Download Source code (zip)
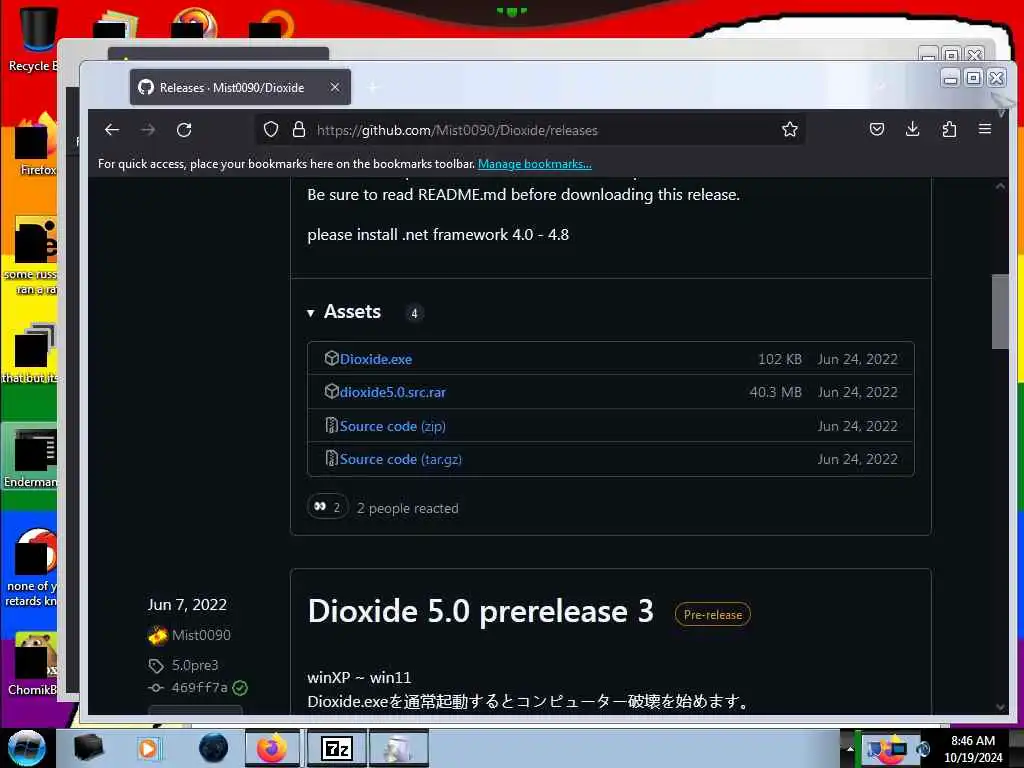 (x=392, y=426)
